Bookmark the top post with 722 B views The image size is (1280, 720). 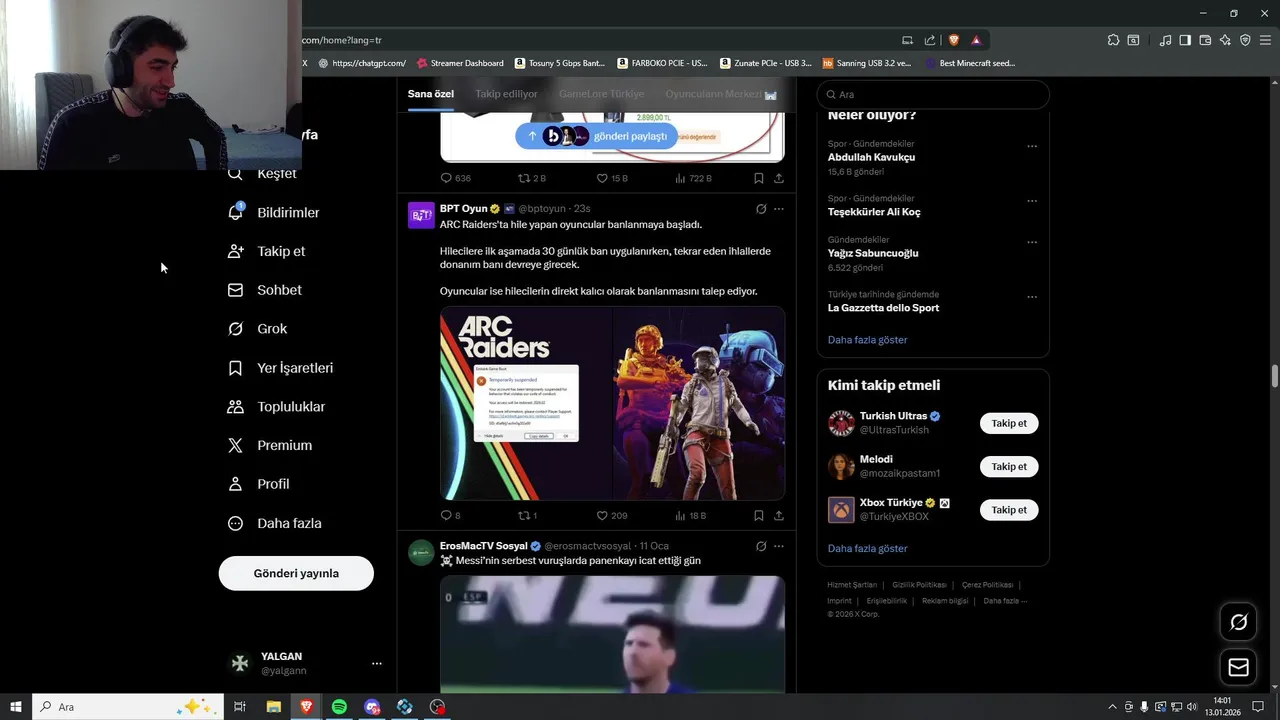(x=759, y=178)
